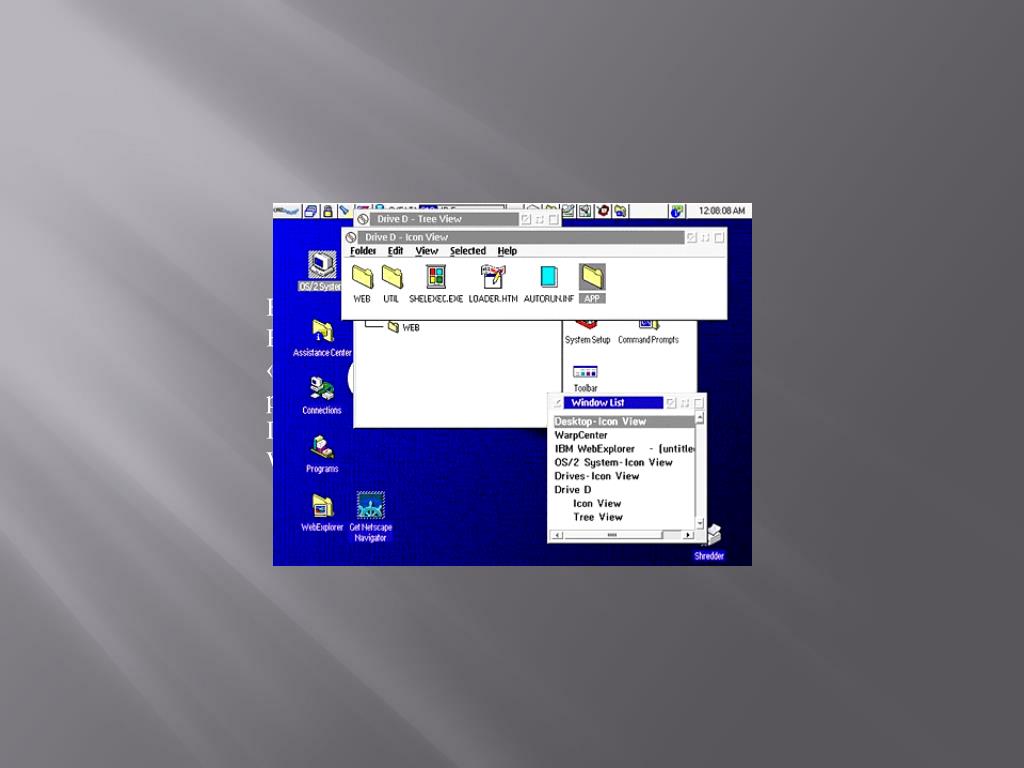Click Window List scroll up arrow
Image resolution: width=1024 pixels, height=768 pixels.
(x=700, y=417)
